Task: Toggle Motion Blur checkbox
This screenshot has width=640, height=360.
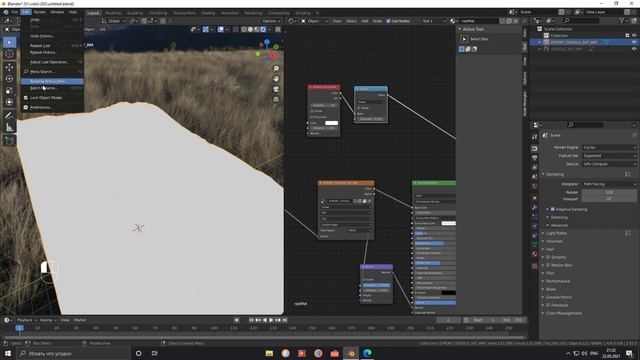Action: tap(548, 265)
